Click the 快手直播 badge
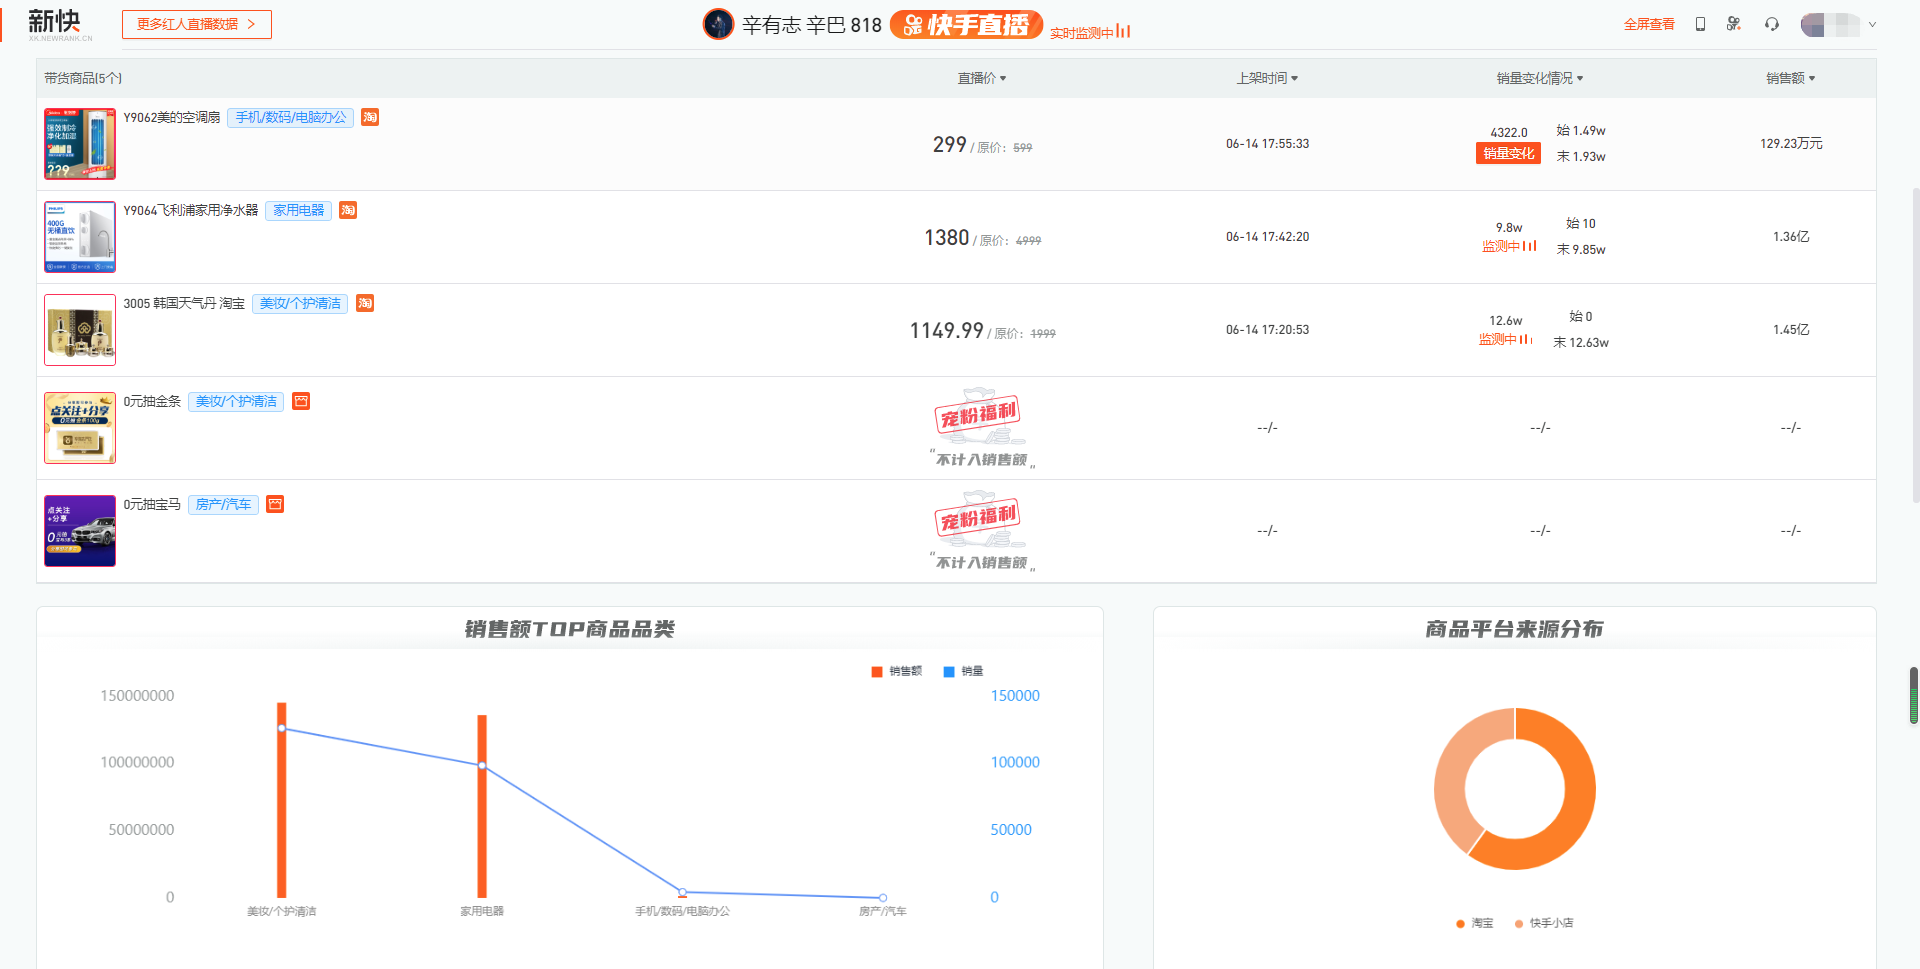The image size is (1920, 969). tap(966, 24)
